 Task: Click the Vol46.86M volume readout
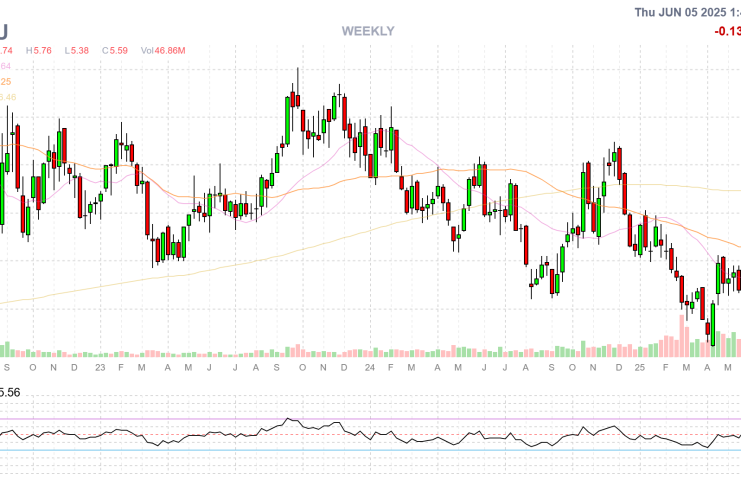[164, 50]
